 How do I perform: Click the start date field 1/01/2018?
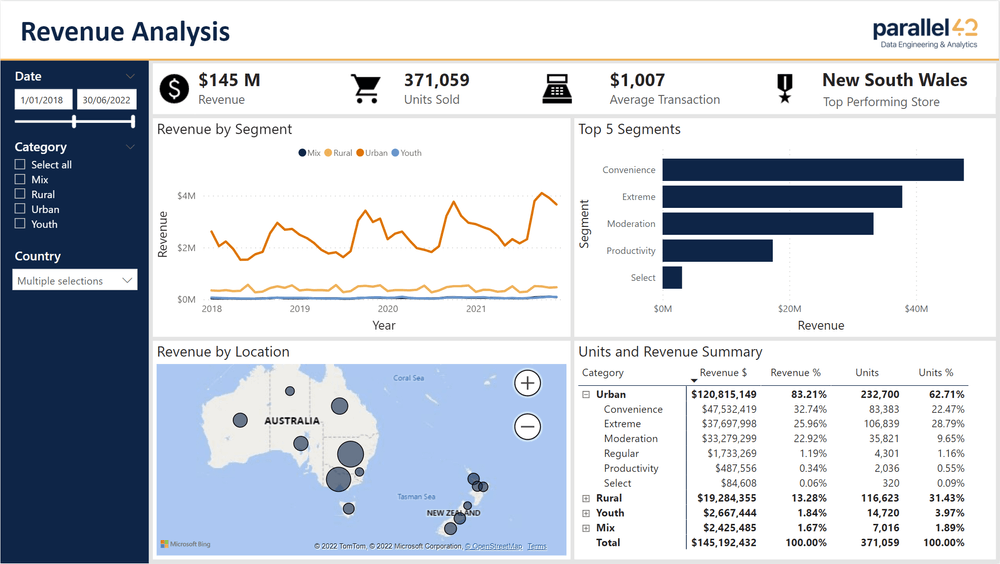pos(44,100)
